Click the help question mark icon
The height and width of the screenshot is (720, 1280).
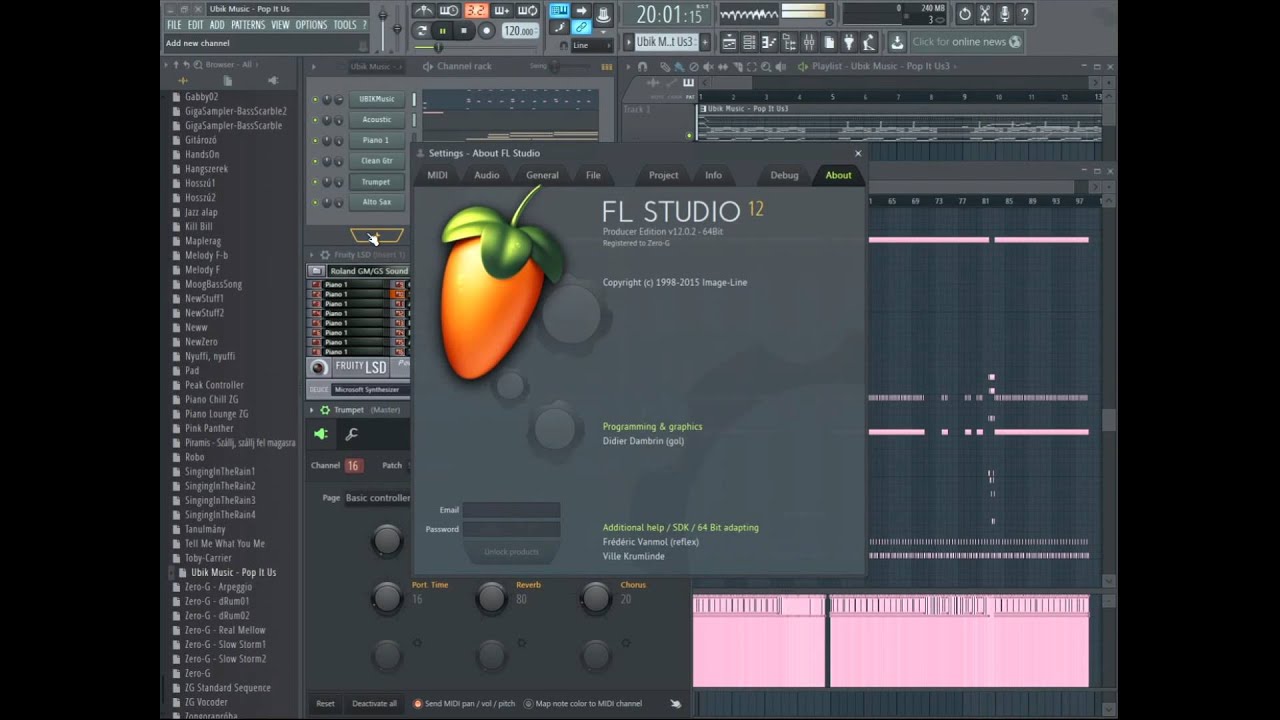click(1025, 14)
